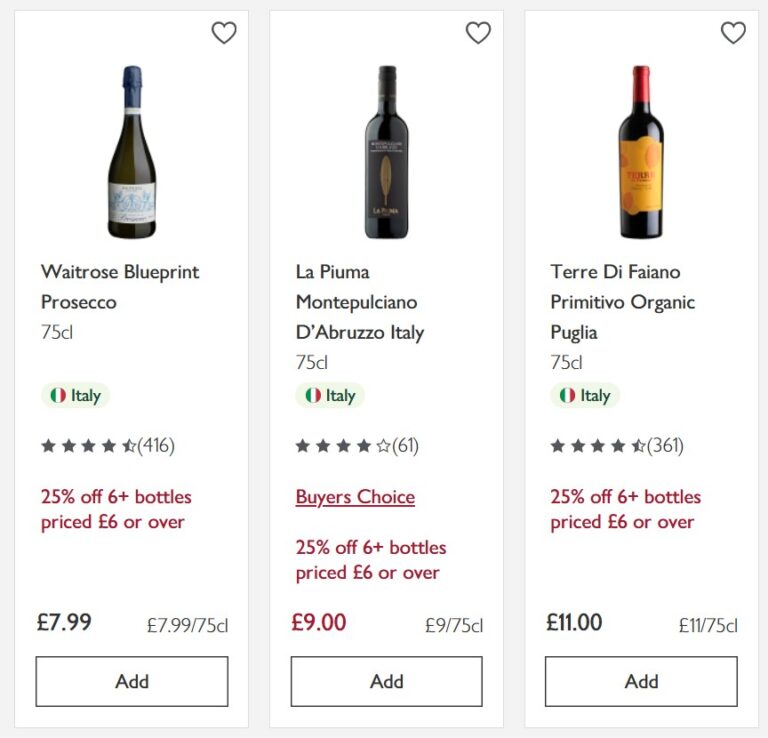Add Terre Di Faiano Primitivo to trolley
The image size is (768, 738).
(x=641, y=681)
